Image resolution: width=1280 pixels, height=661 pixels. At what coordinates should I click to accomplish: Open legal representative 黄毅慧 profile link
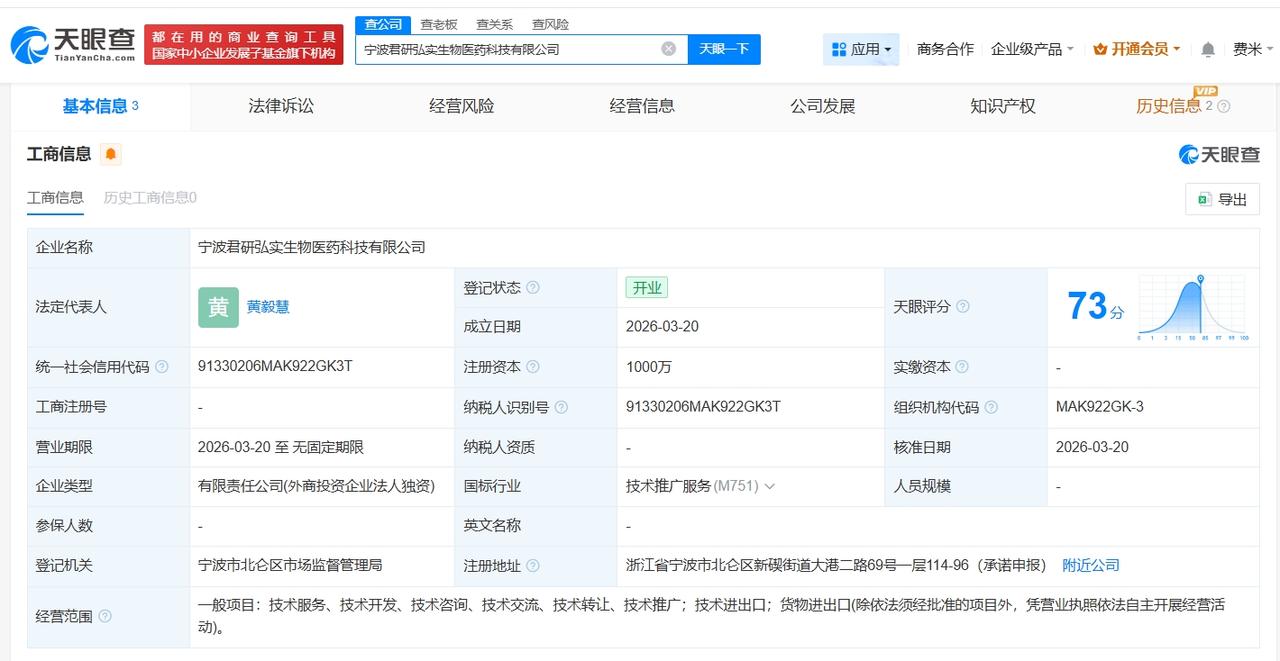click(x=266, y=307)
